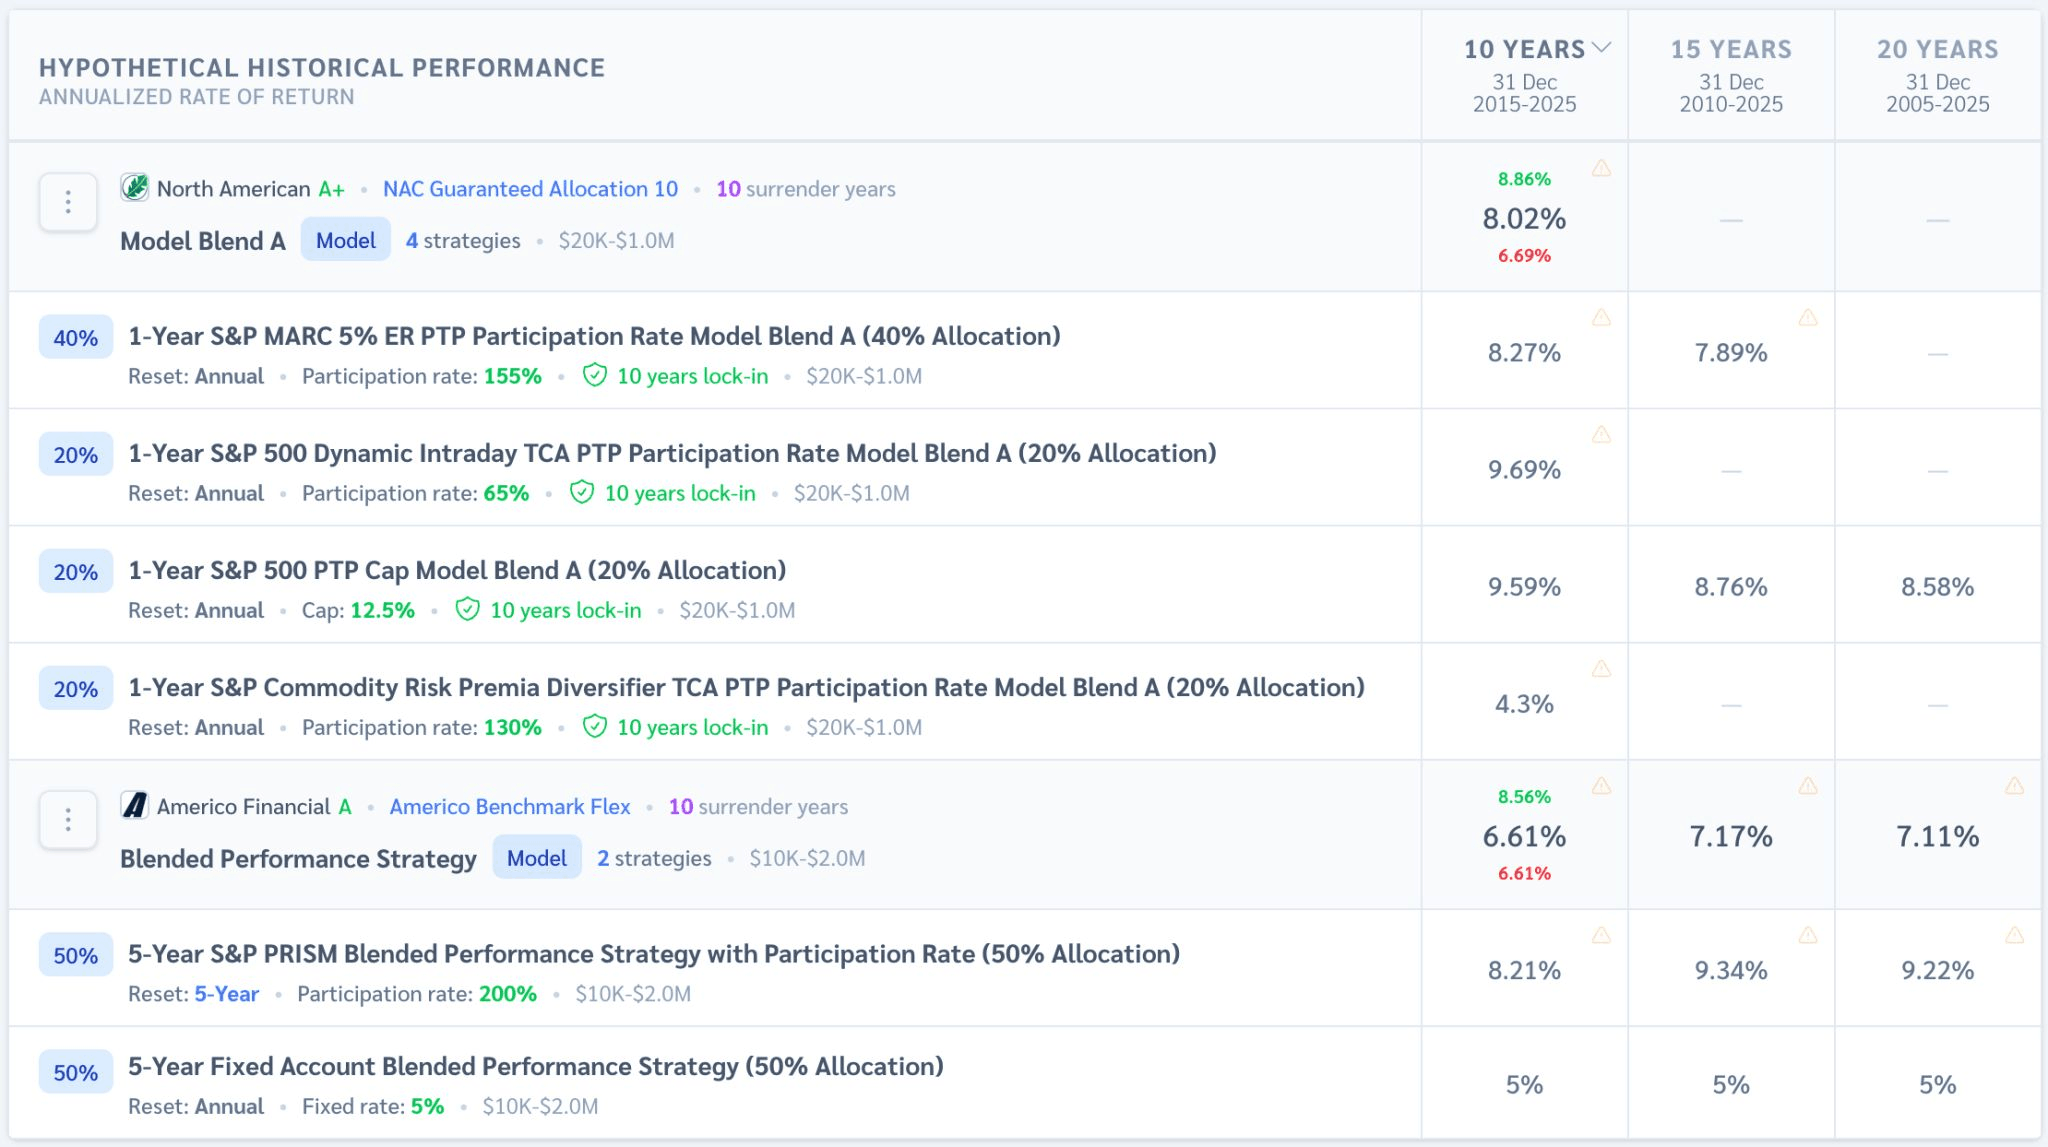Click 20% badge for S&P 500 PTP Cap strategy
The height and width of the screenshot is (1147, 2048).
[76, 572]
